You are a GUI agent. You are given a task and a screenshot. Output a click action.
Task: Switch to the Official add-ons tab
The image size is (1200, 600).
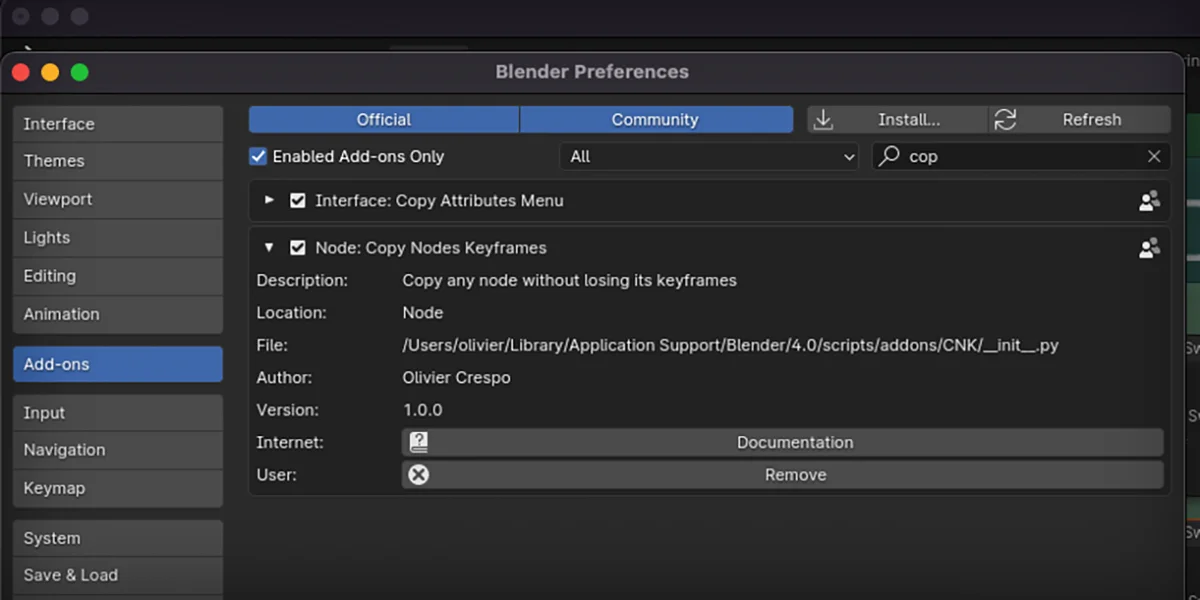384,119
